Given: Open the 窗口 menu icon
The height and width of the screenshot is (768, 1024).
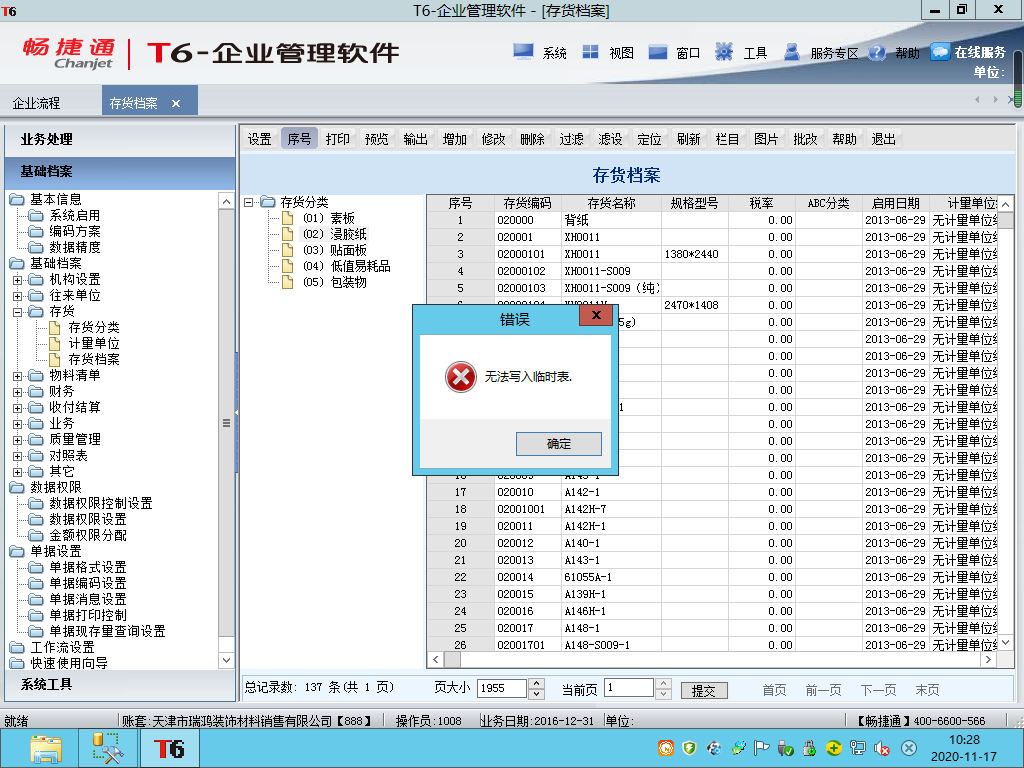Looking at the screenshot, I should click(658, 52).
